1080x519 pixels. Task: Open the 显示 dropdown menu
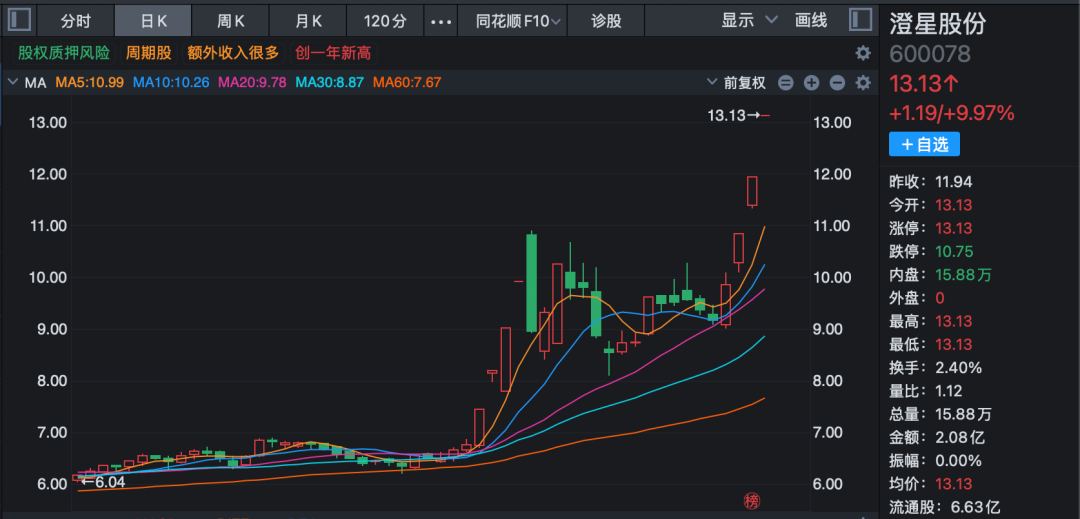749,20
